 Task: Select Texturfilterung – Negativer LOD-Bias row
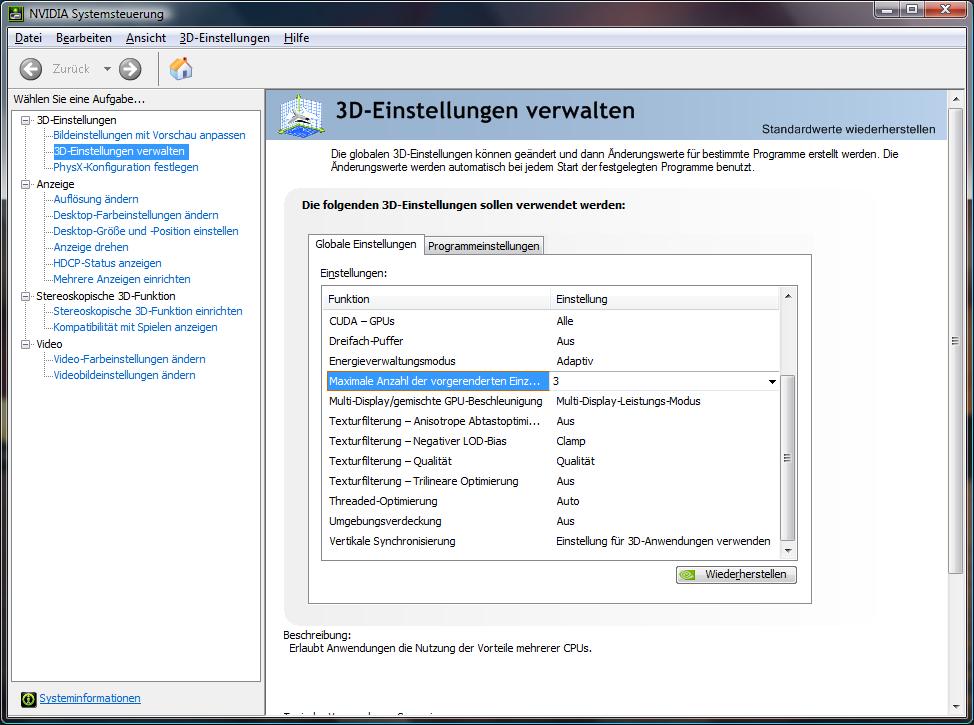pyautogui.click(x=553, y=441)
